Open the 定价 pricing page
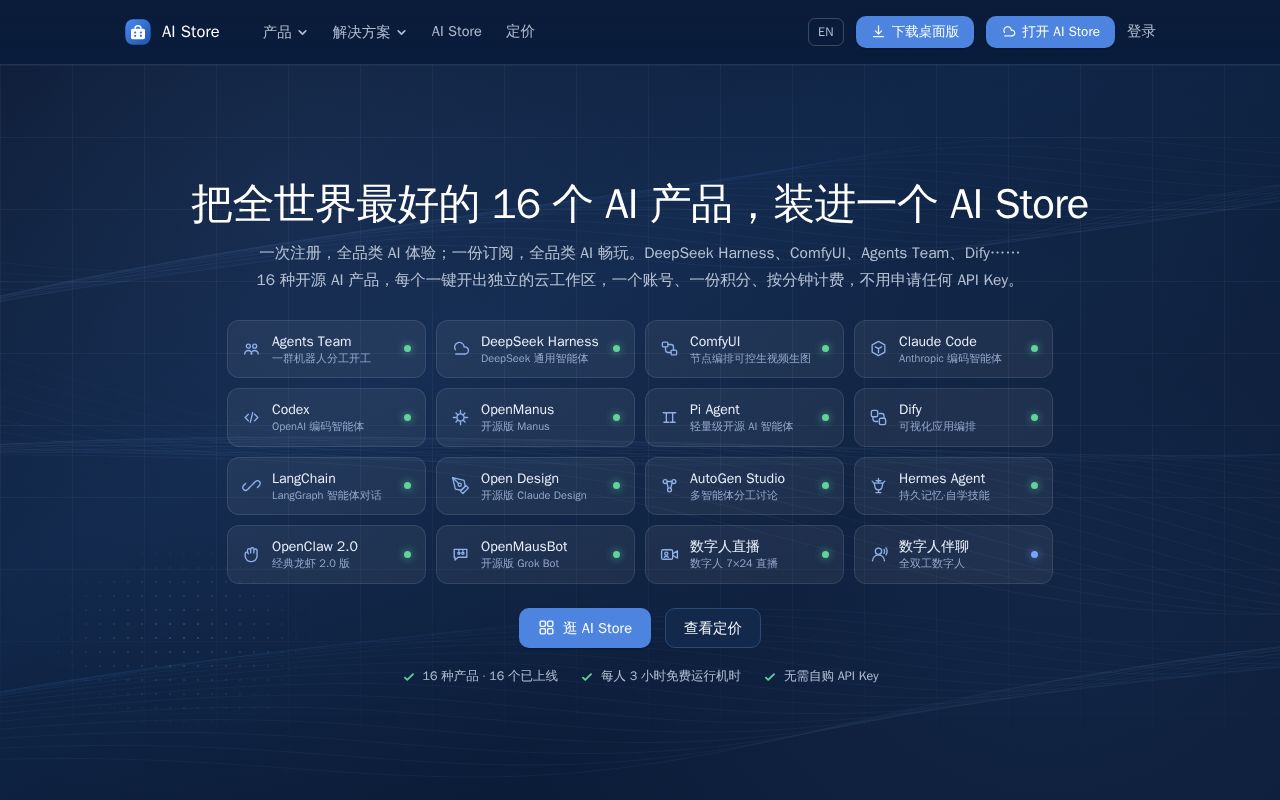1280x800 pixels. click(520, 32)
